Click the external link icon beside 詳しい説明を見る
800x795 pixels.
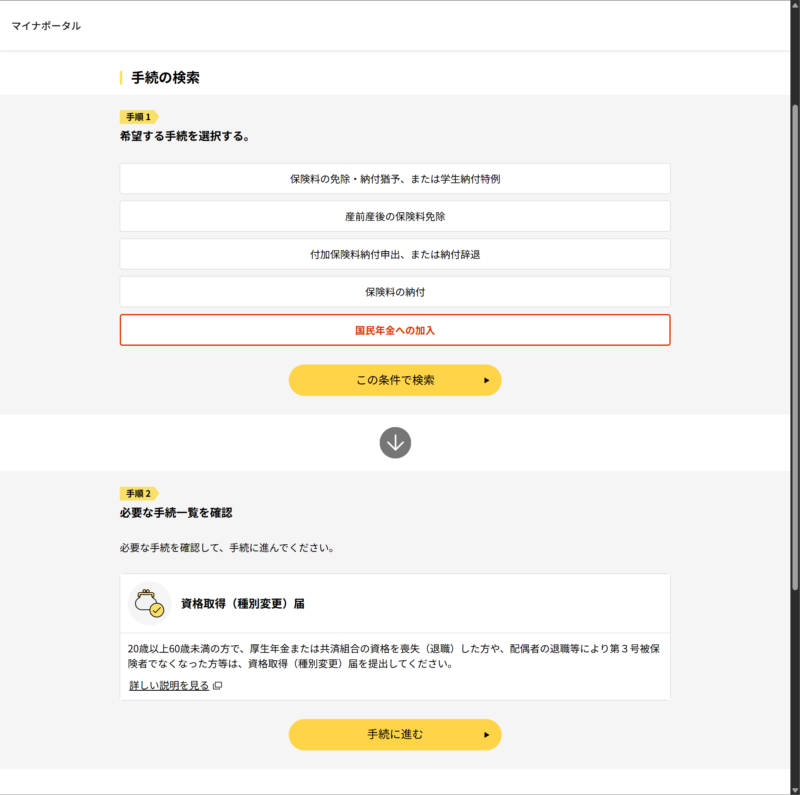[218, 686]
